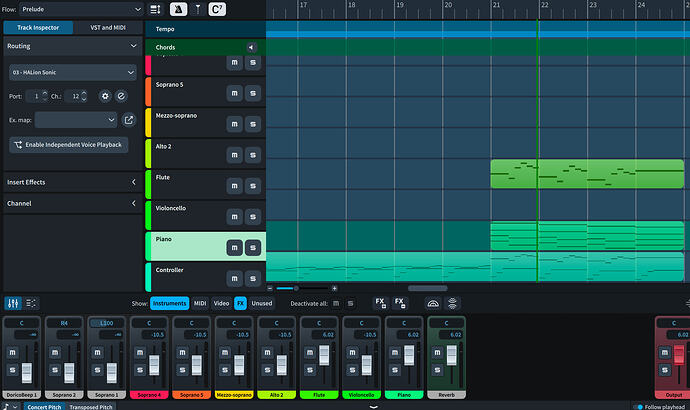The height and width of the screenshot is (410, 690).
Task: Open the dropdown arrow next to the note icon
Action: coord(15,406)
